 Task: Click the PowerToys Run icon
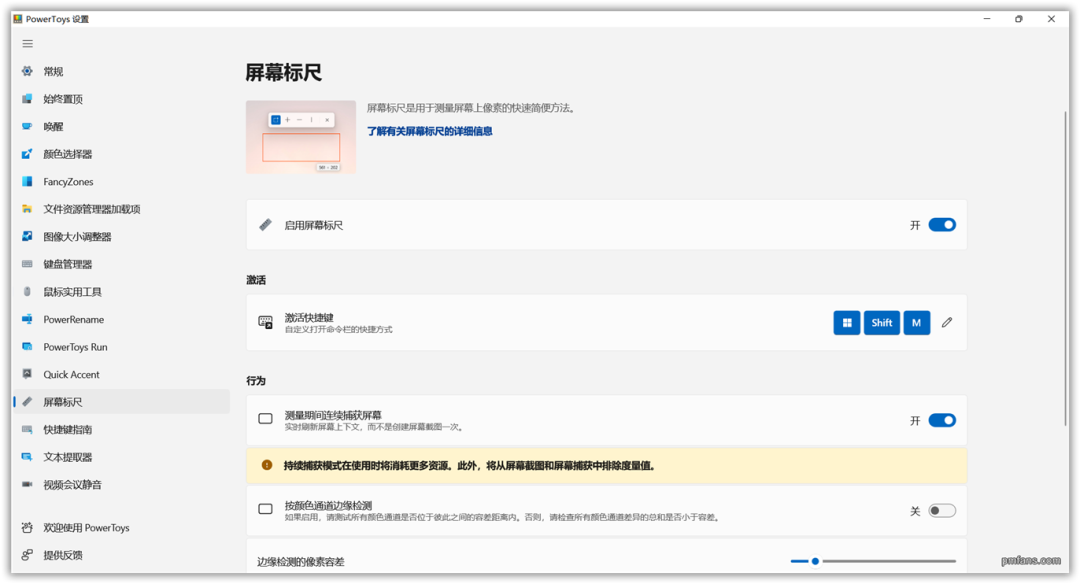[27, 346]
